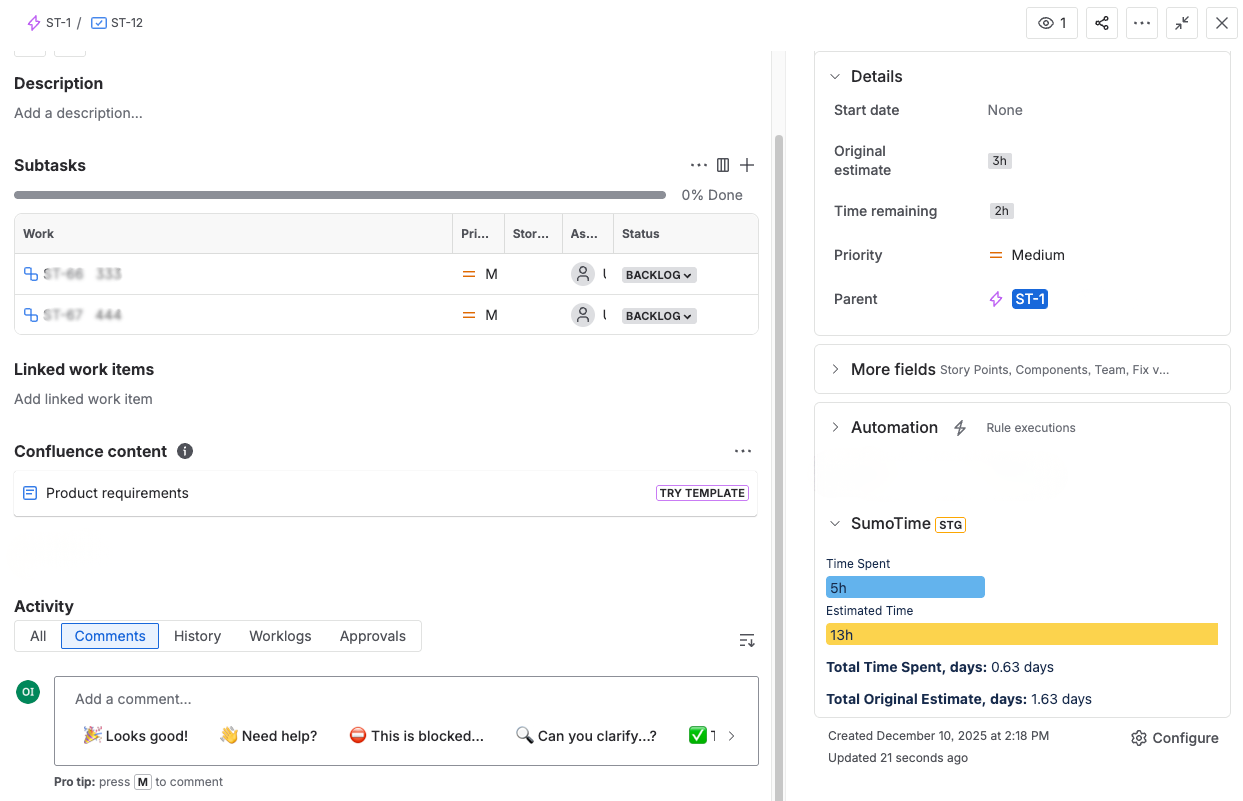Open the more actions ellipsis in header
The height and width of the screenshot is (801, 1243).
[1141, 23]
